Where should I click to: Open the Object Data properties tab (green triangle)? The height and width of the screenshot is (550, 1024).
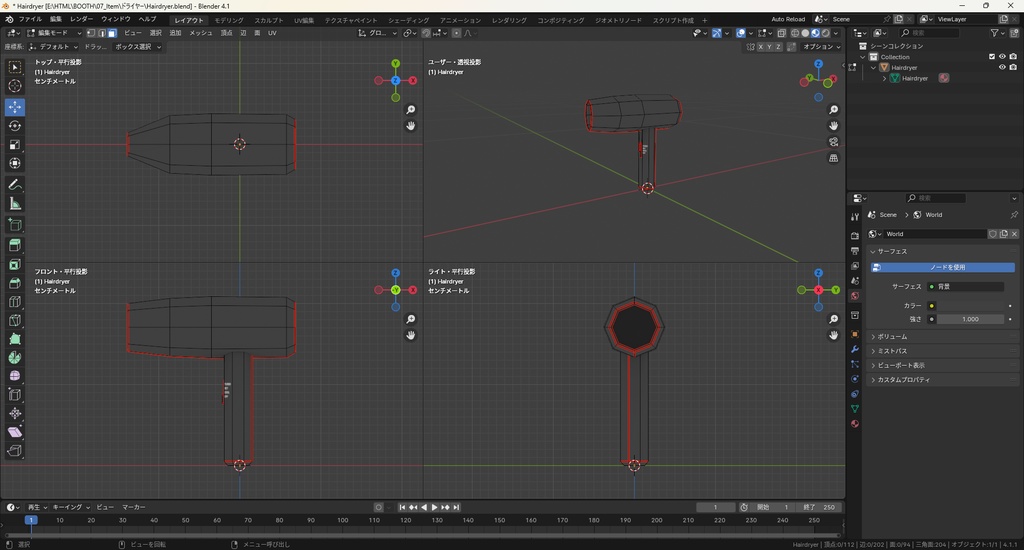pyautogui.click(x=855, y=409)
